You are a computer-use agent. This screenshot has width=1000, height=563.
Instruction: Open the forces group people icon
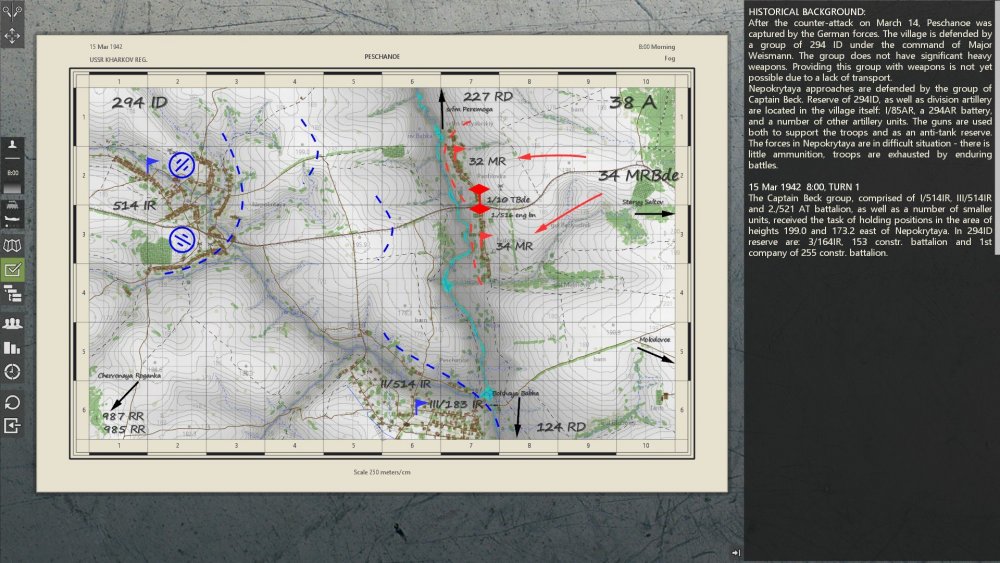pyautogui.click(x=12, y=323)
